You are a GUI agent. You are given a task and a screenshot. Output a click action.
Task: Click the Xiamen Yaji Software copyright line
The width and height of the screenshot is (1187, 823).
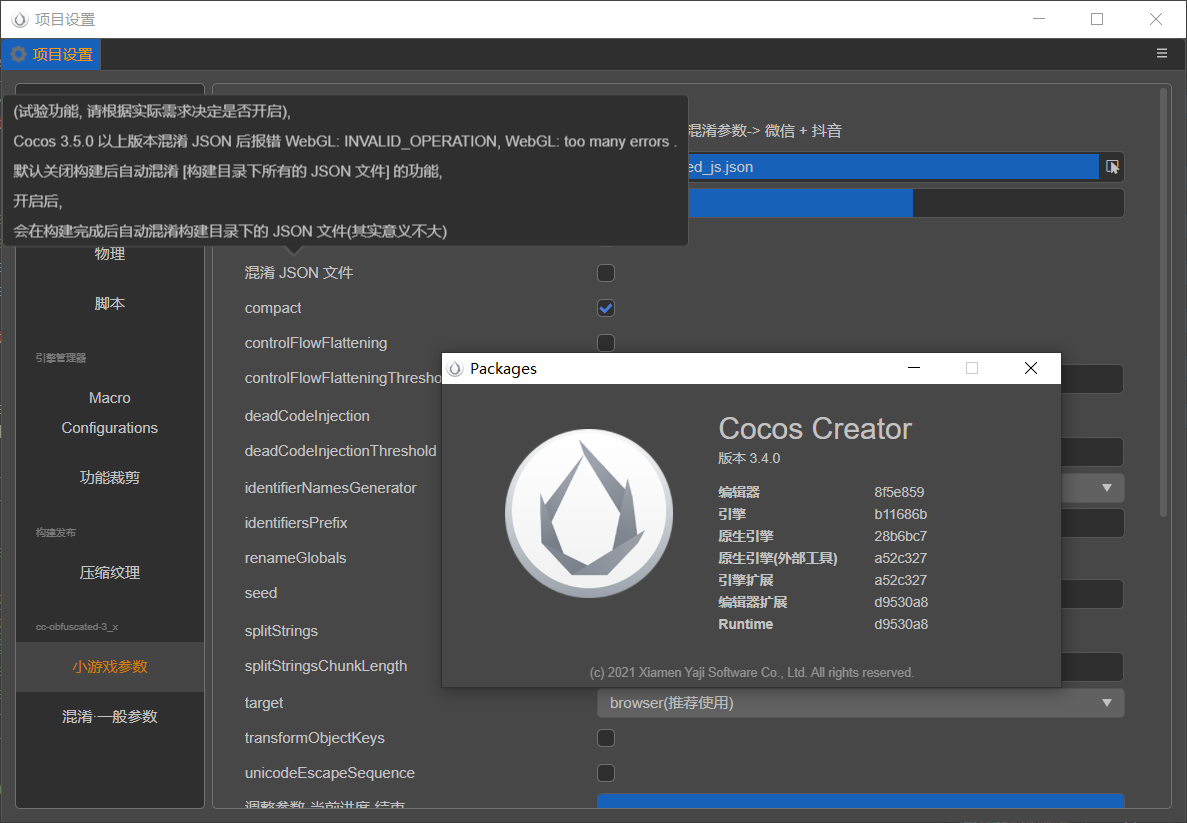pos(752,672)
